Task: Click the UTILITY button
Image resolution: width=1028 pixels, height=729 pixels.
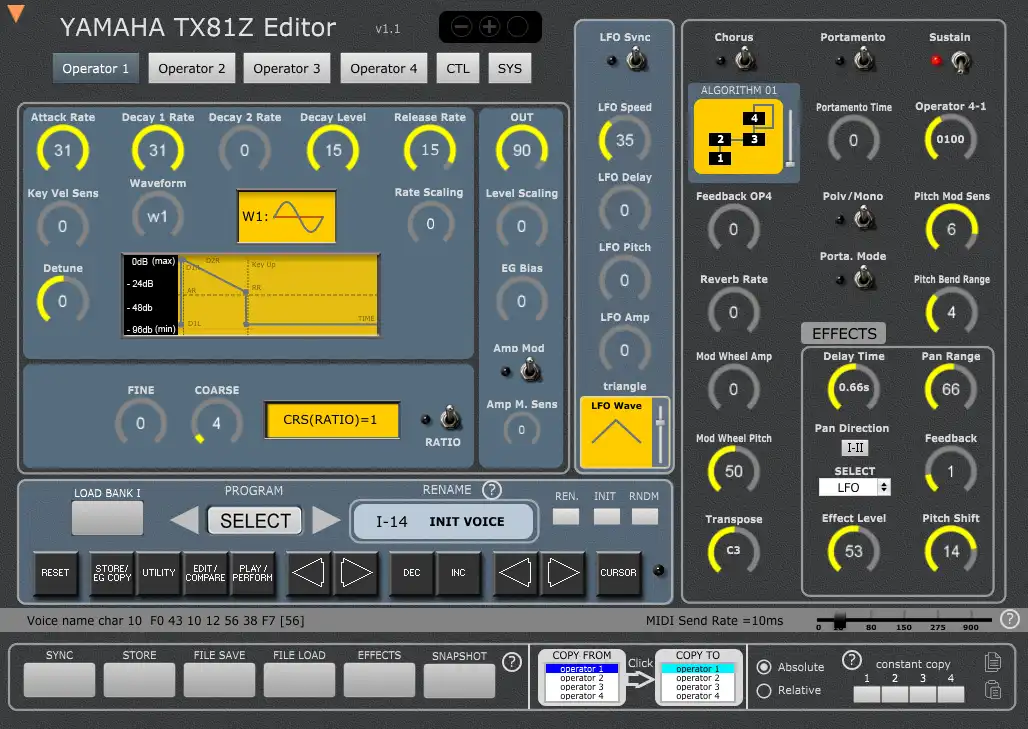Action: (x=159, y=573)
